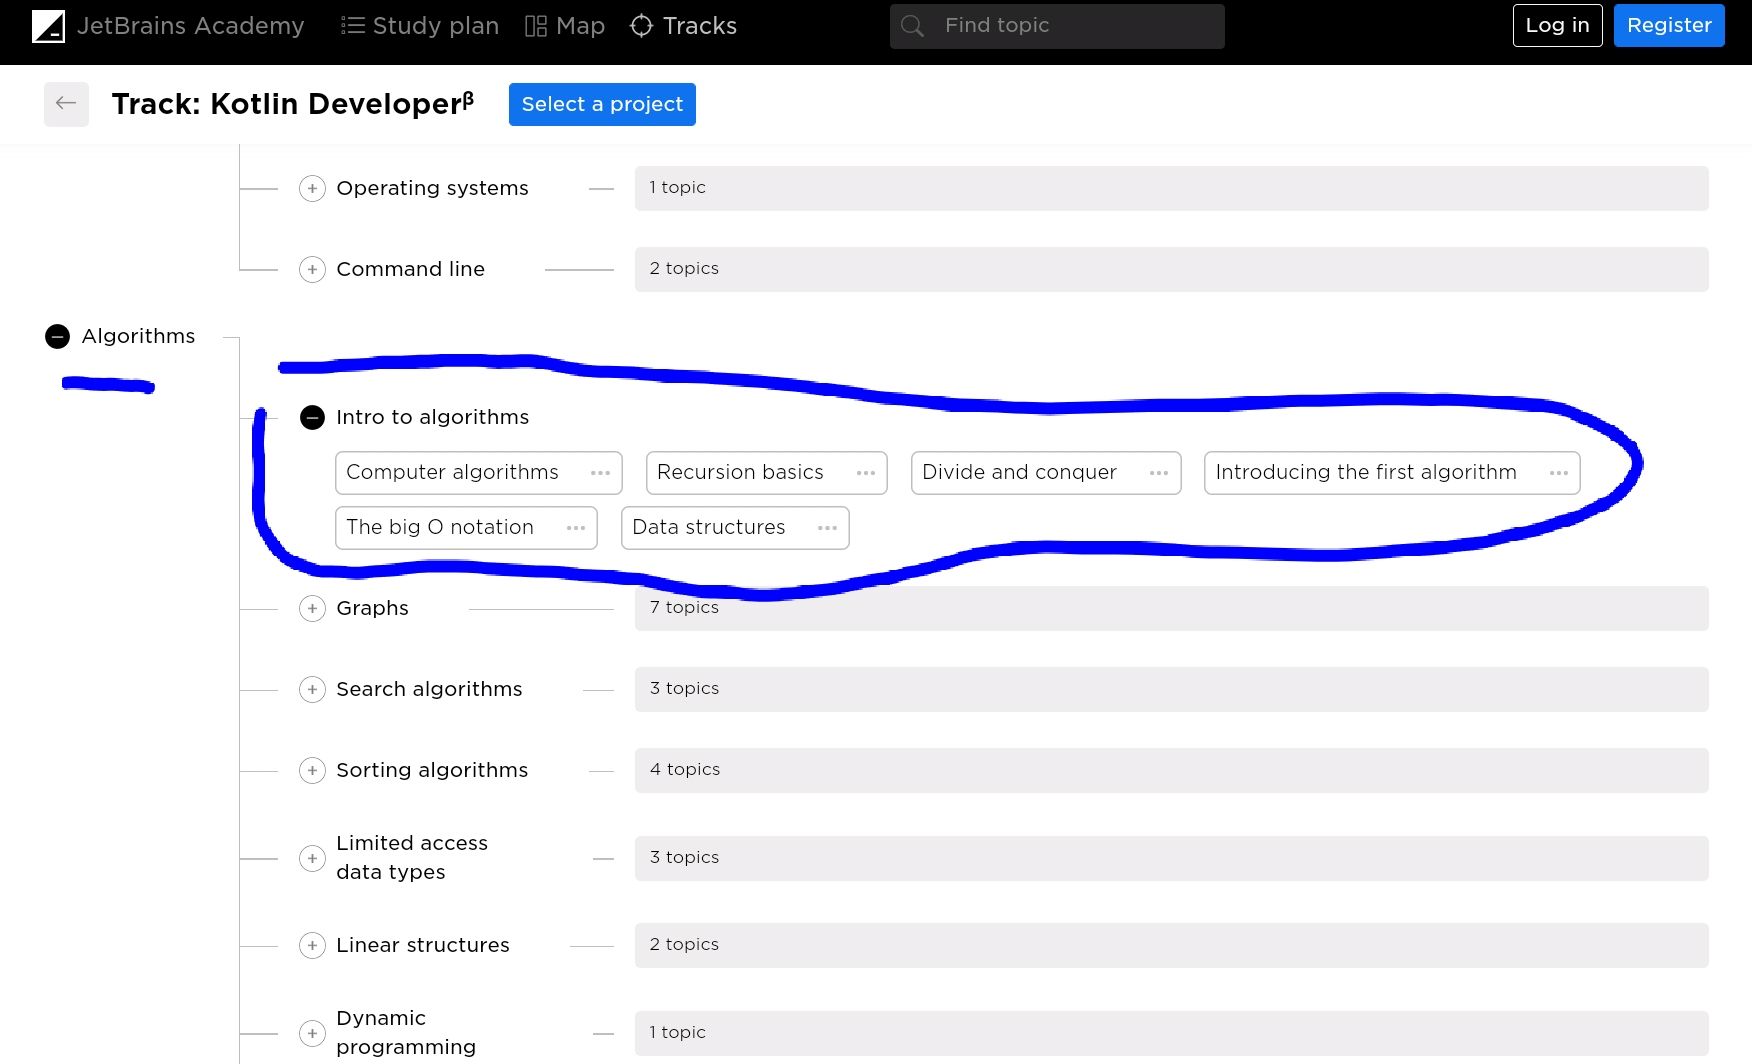Expand the Operating systems section

tap(312, 189)
